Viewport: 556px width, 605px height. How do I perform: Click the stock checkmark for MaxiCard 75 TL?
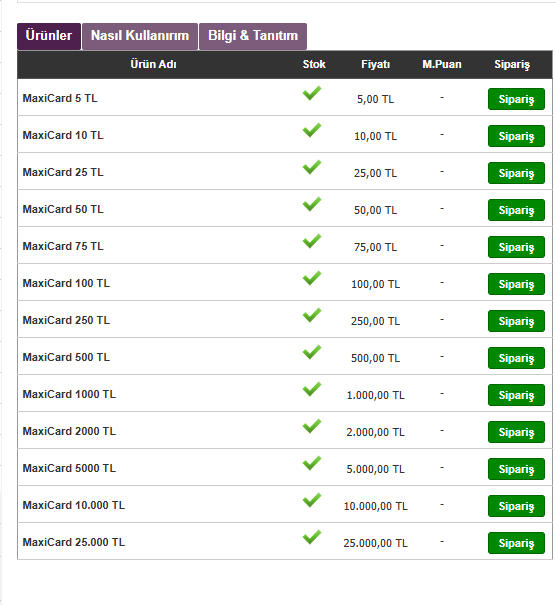[x=312, y=242]
